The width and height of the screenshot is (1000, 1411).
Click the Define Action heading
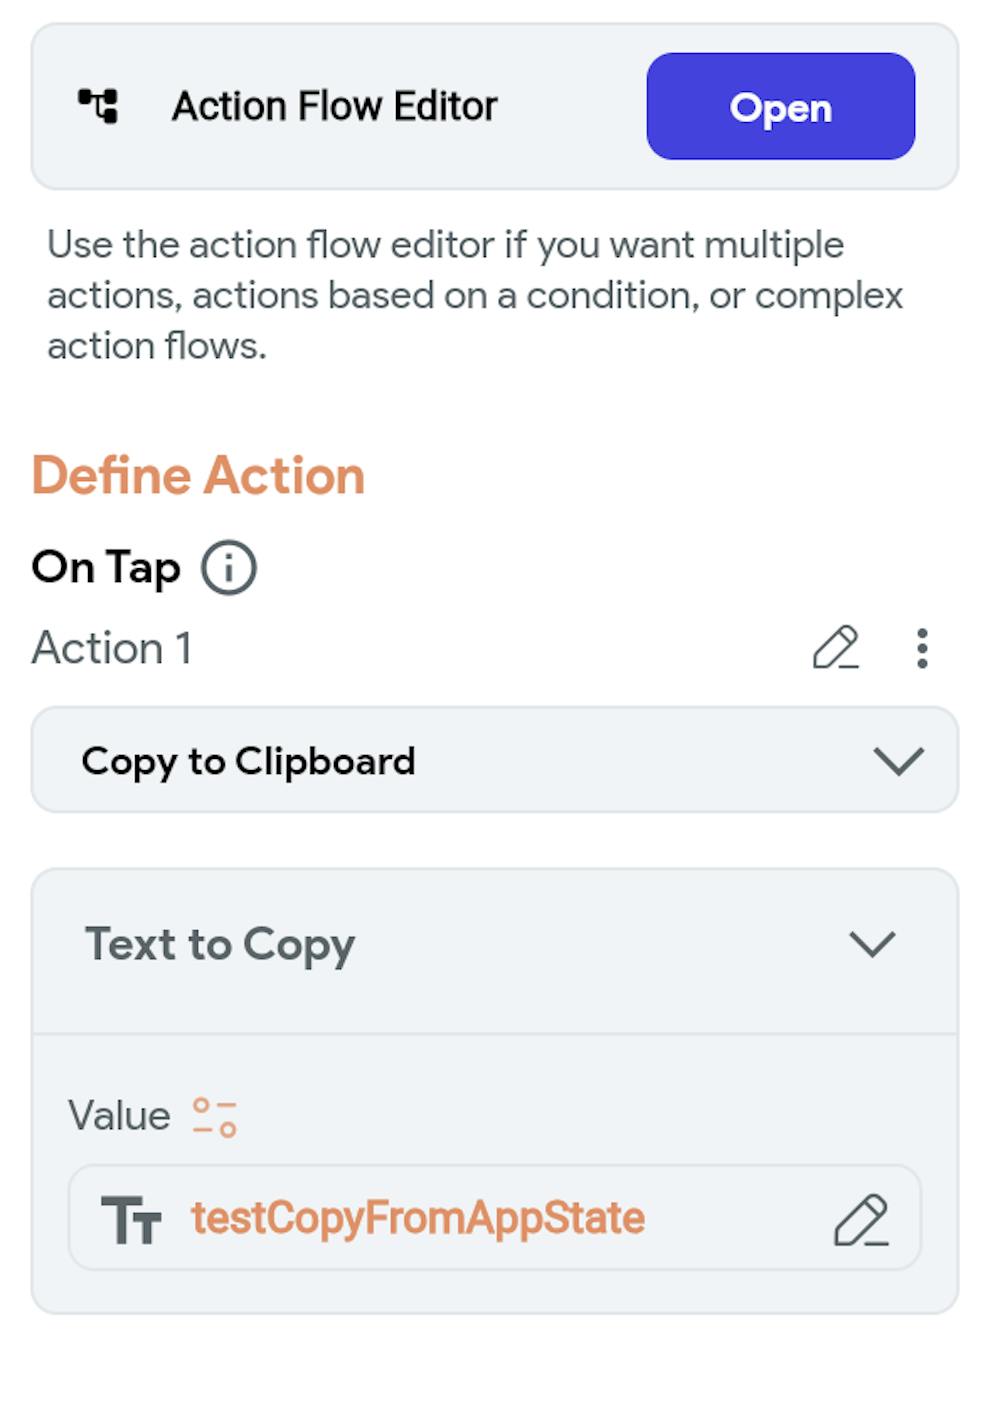click(198, 475)
